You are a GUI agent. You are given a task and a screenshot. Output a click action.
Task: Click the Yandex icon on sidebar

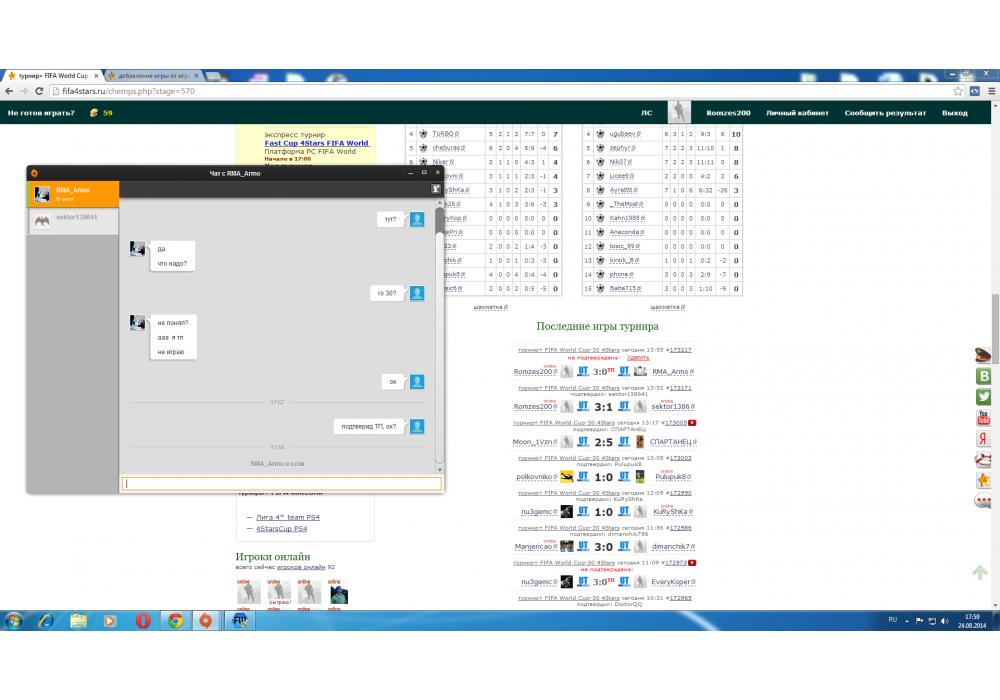click(x=983, y=439)
